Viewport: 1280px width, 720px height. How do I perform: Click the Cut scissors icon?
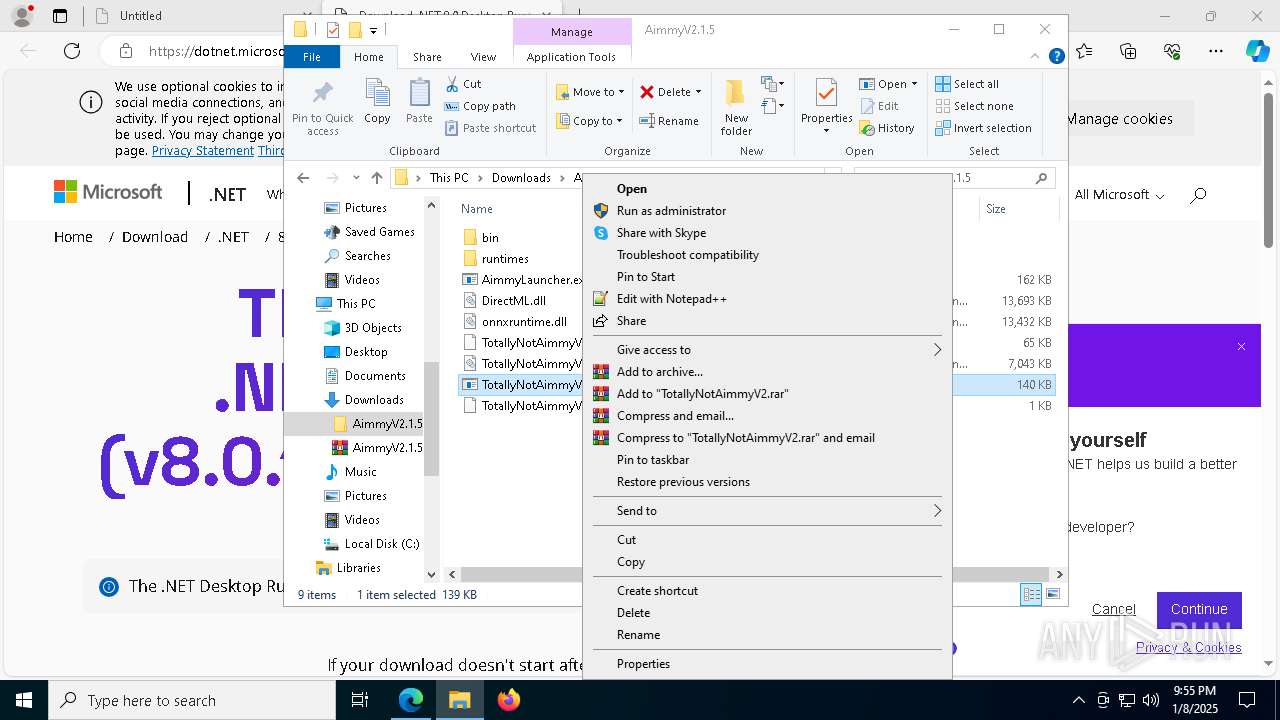[x=452, y=84]
